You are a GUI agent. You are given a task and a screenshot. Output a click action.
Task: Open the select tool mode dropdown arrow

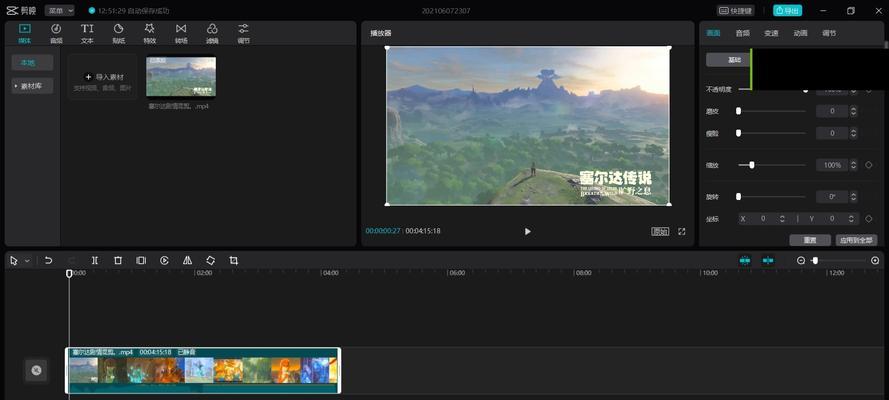click(27, 261)
